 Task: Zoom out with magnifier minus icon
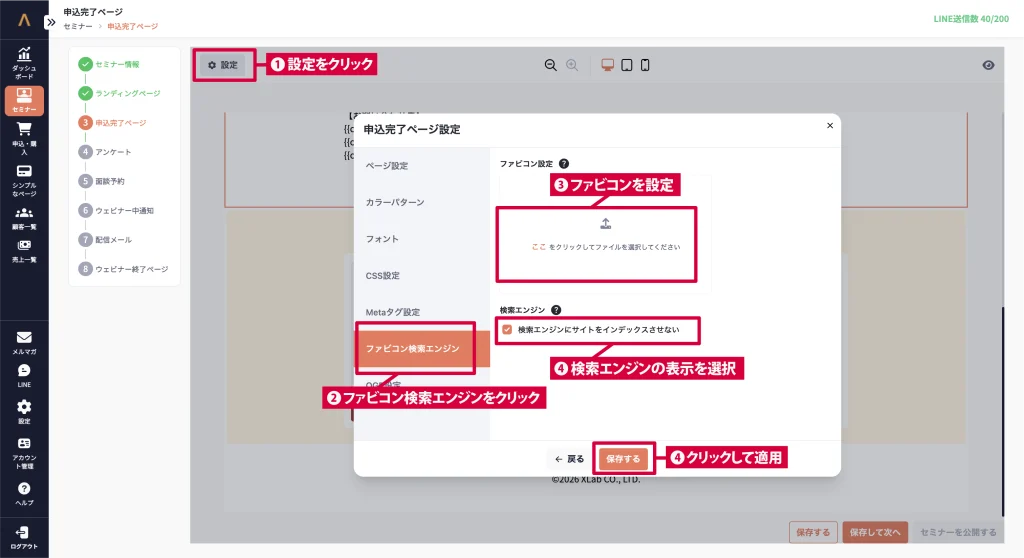pyautogui.click(x=550, y=65)
